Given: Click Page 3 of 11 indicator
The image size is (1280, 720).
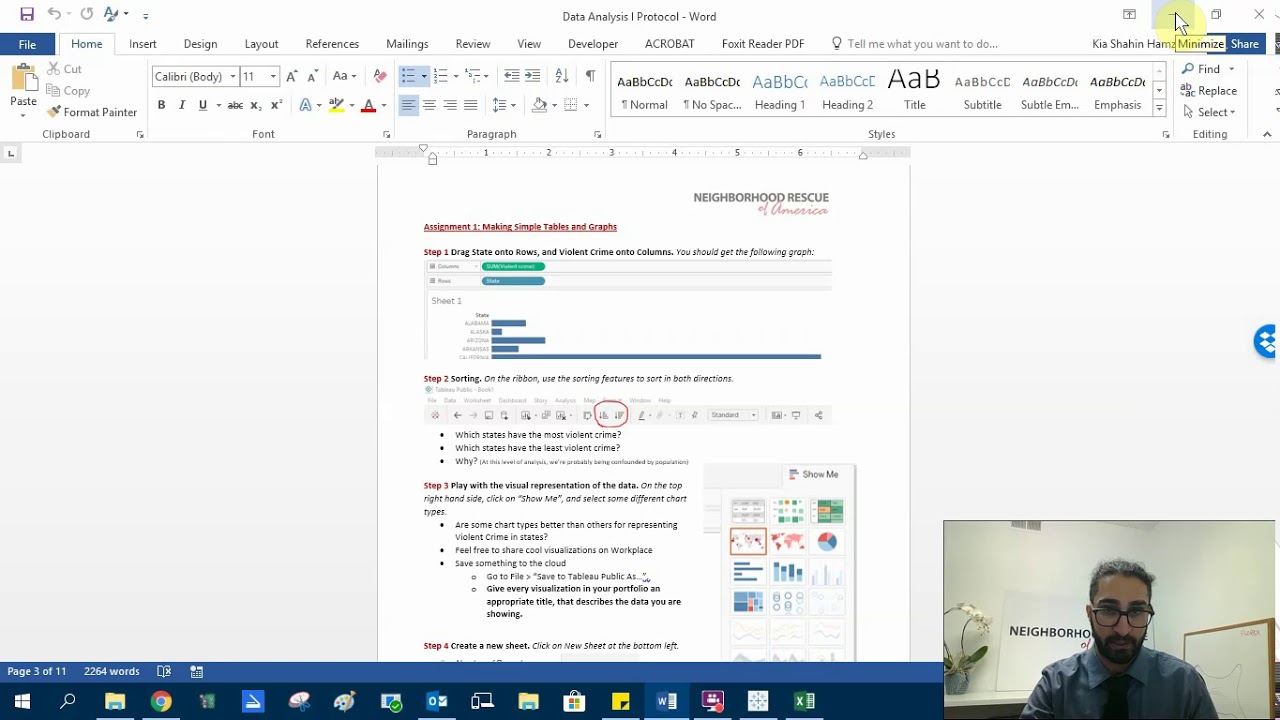Looking at the screenshot, I should (x=37, y=672).
